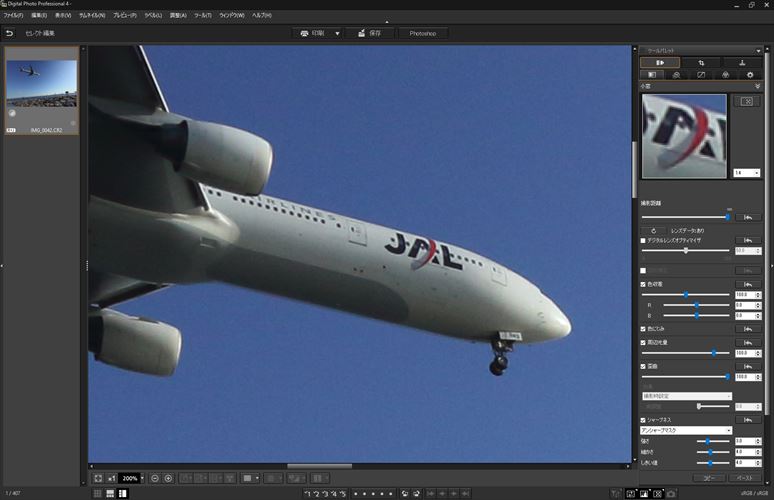Toggle the 色収差 chromatic aberration checkbox
Viewport: 774px width, 500px height.
(643, 284)
